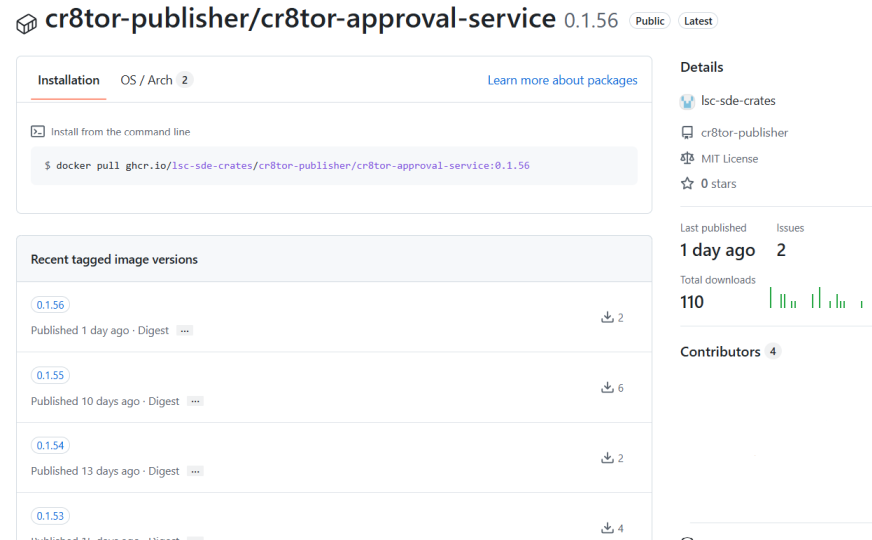The width and height of the screenshot is (872, 540).
Task: Open the cr8tor-publisher repository link
Action: coord(744,132)
